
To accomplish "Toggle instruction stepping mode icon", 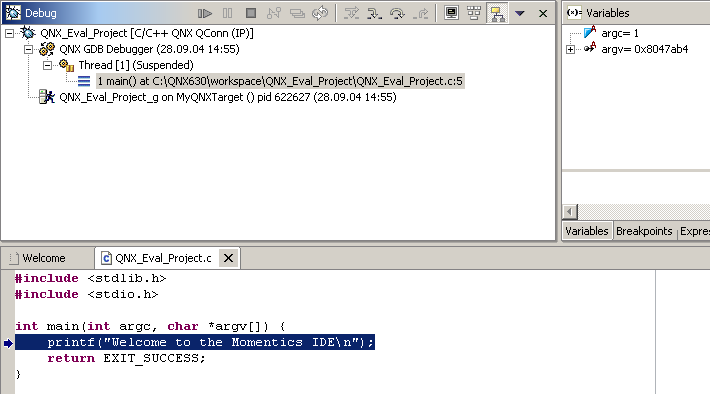I will point(451,13).
